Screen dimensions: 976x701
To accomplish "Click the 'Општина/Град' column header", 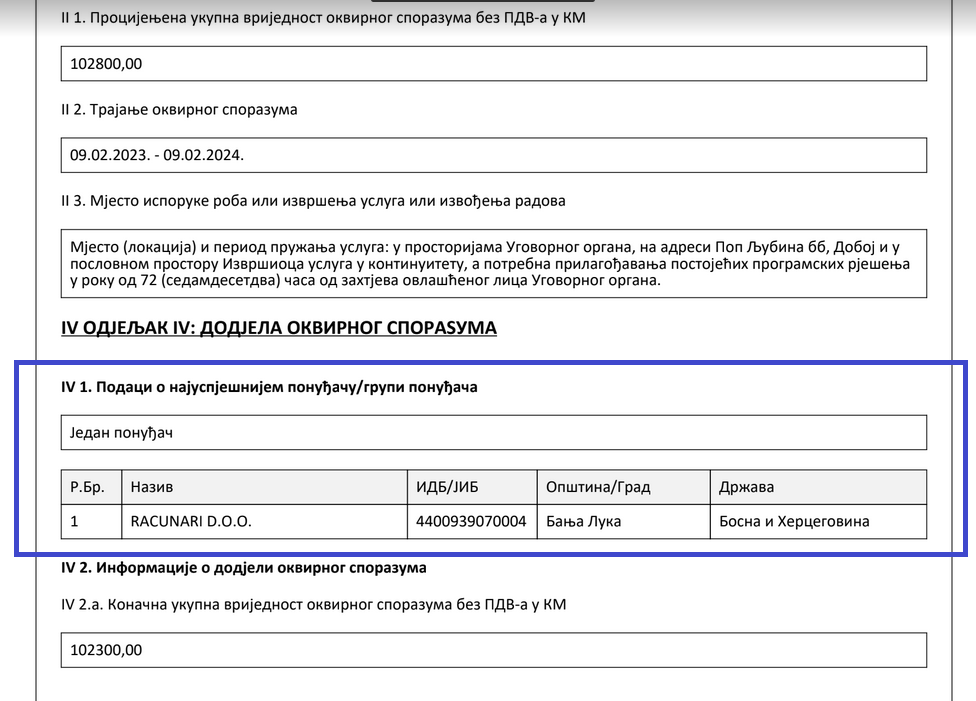I will (624, 487).
